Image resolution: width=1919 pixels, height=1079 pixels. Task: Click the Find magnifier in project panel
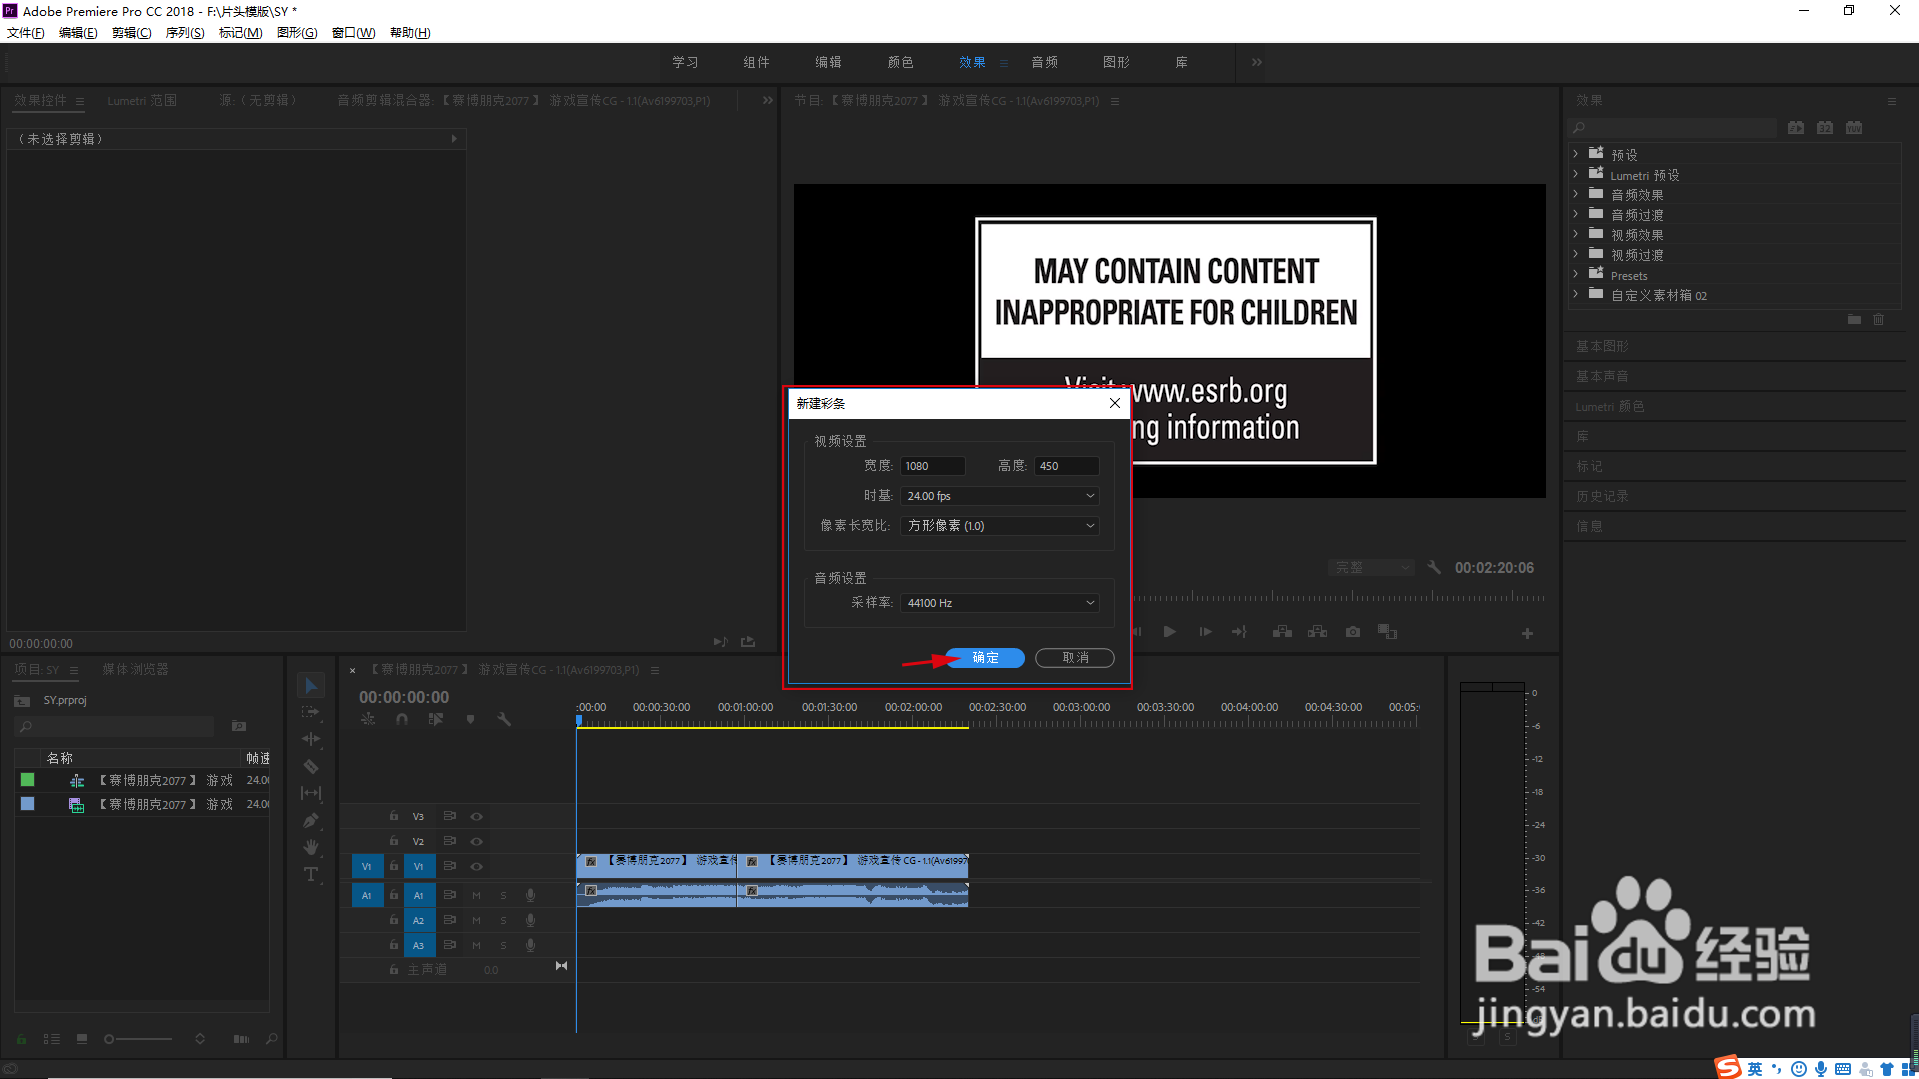(x=271, y=1039)
